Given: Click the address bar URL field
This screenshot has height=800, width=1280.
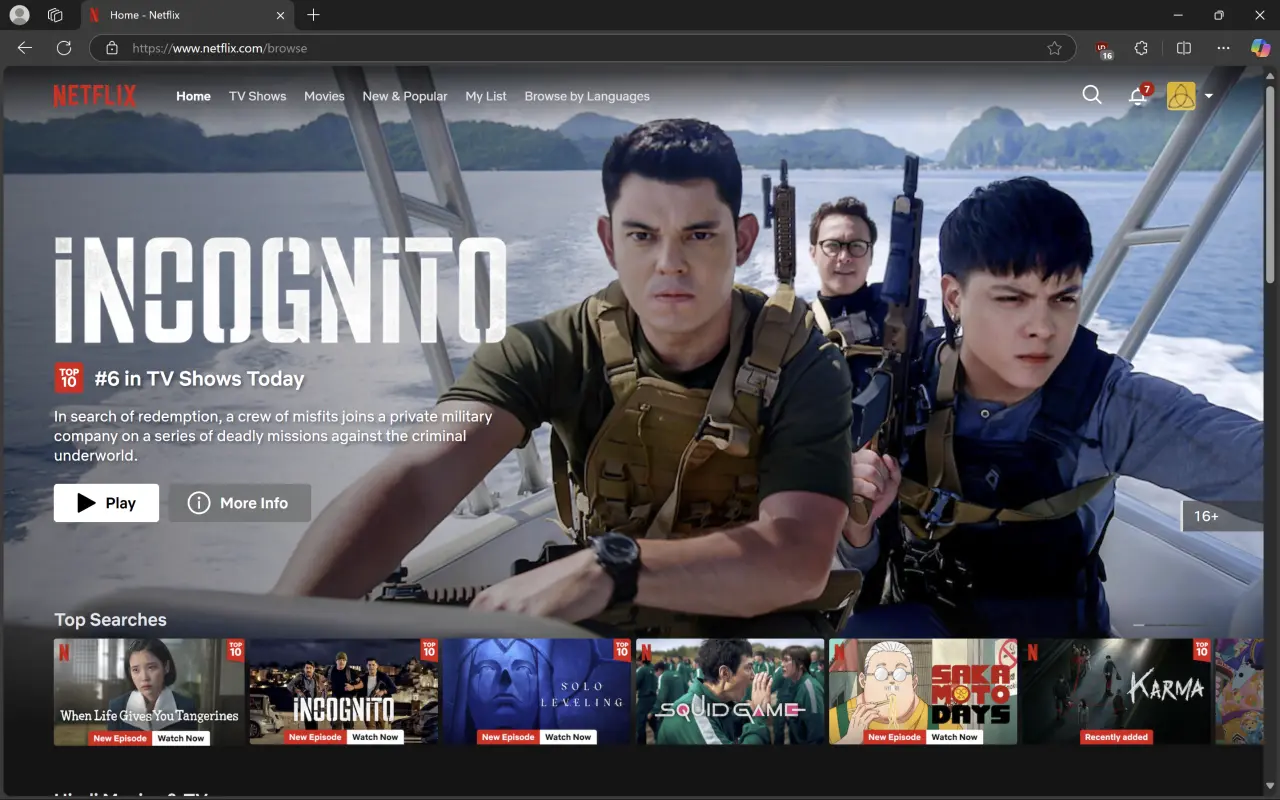Looking at the screenshot, I should pyautogui.click(x=583, y=48).
